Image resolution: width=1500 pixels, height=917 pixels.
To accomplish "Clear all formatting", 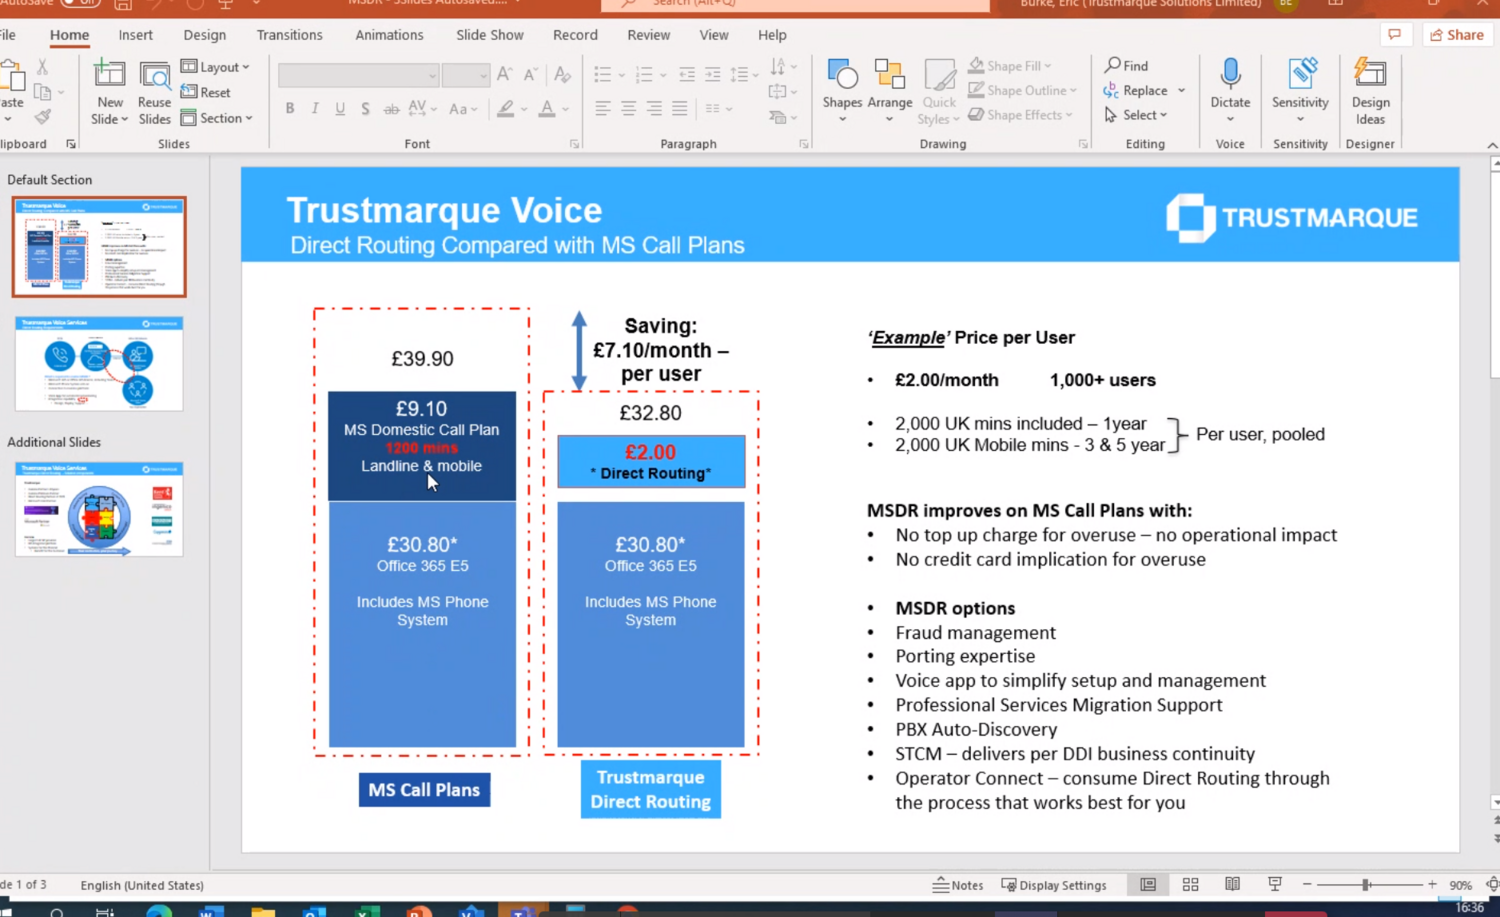I will [x=563, y=75].
